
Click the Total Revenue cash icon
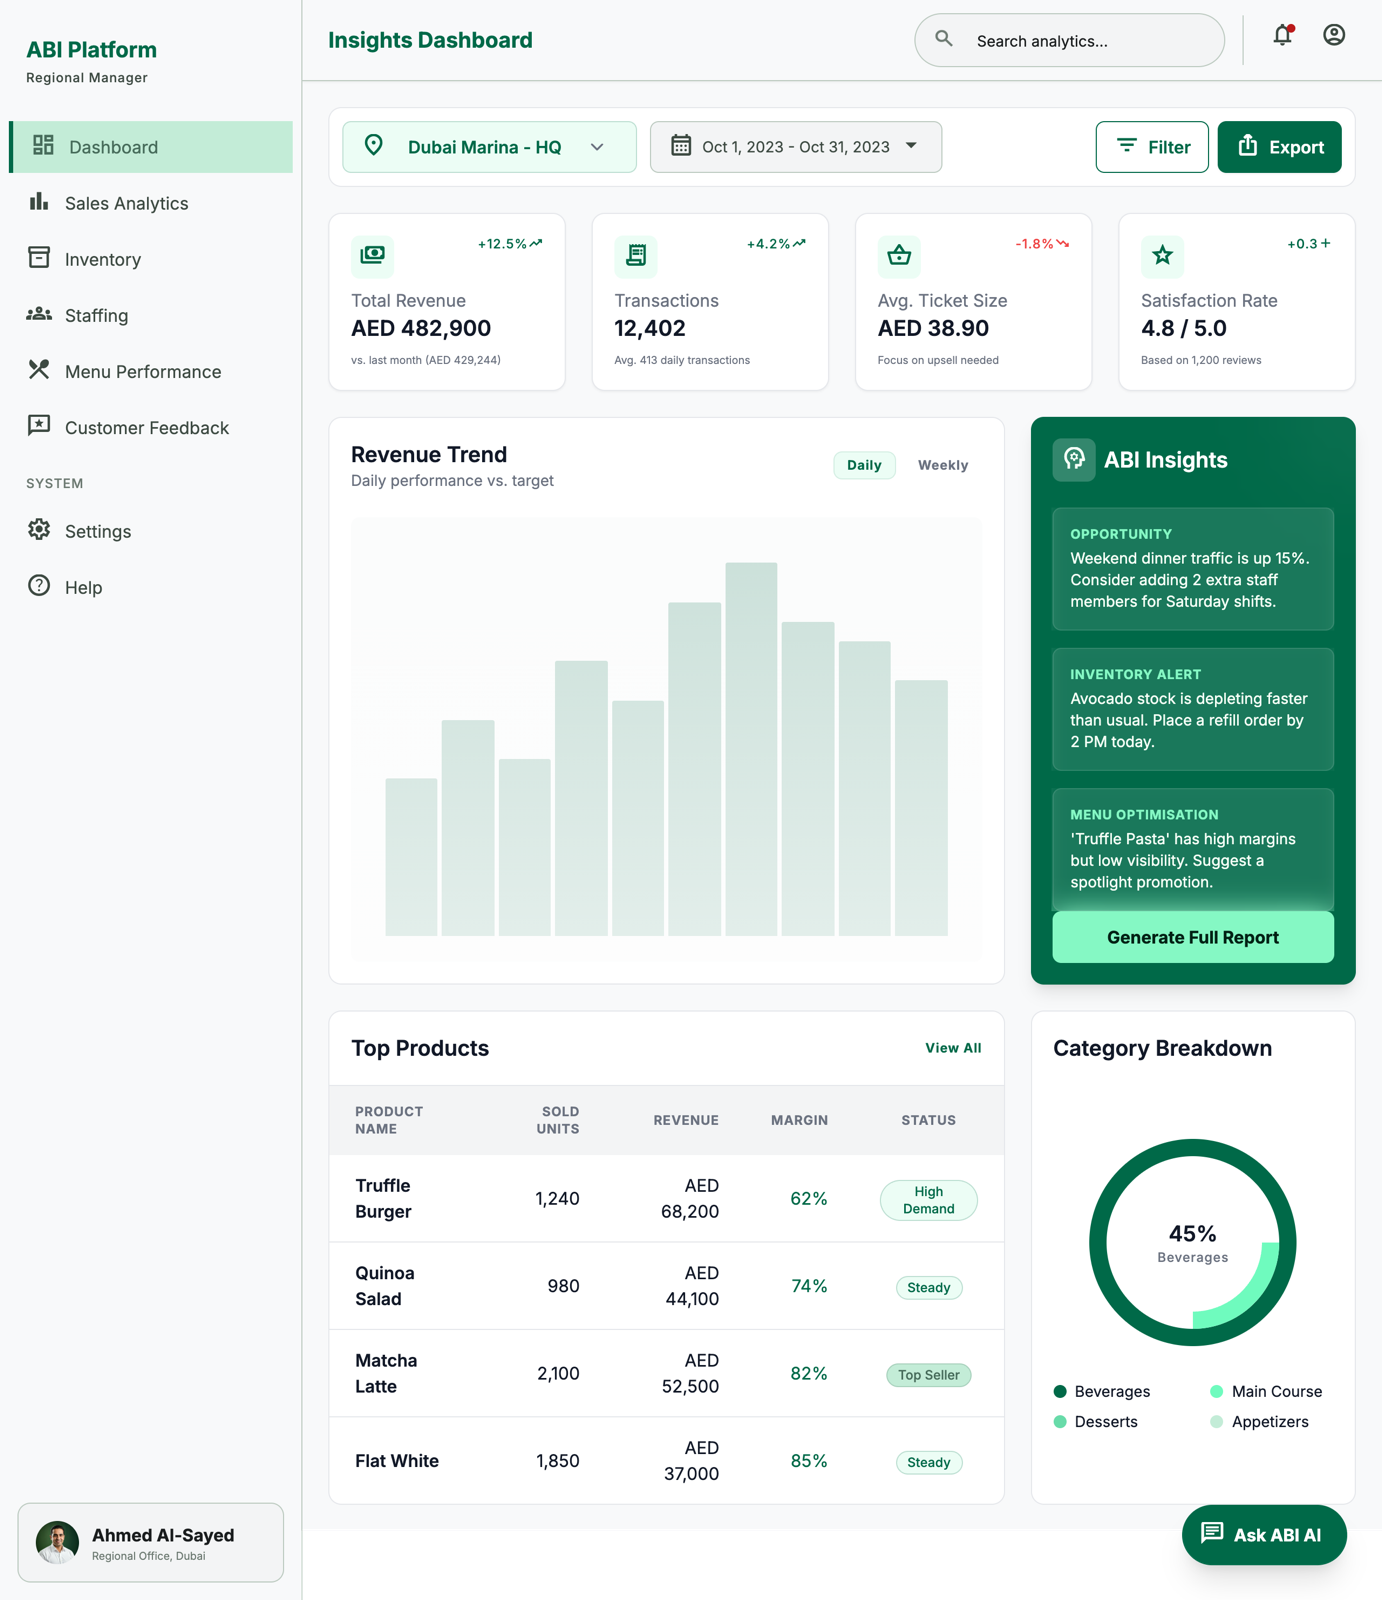[x=372, y=256]
